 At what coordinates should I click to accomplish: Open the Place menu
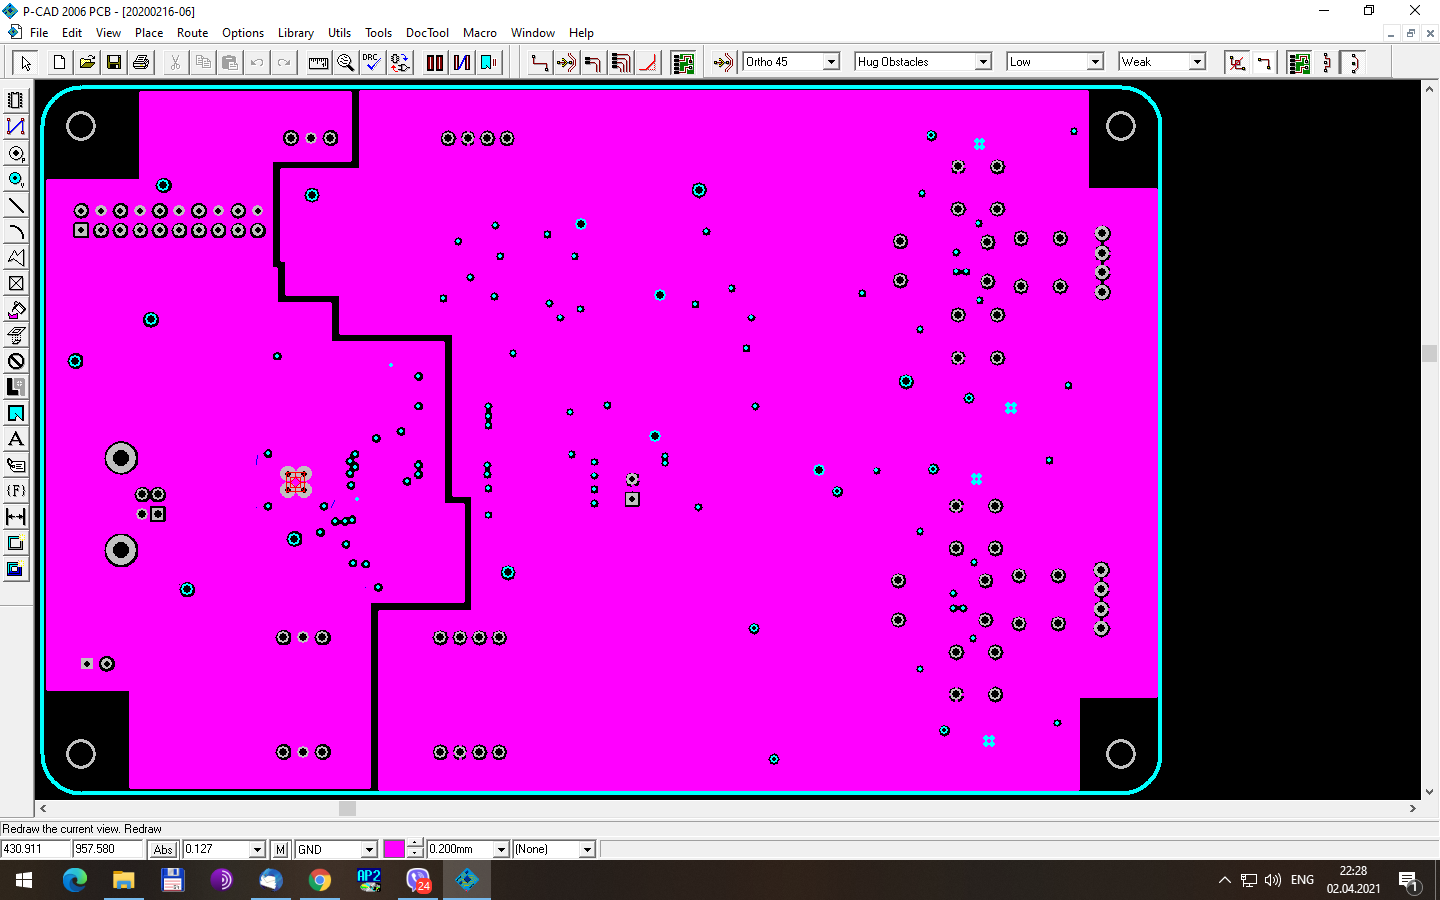(149, 33)
